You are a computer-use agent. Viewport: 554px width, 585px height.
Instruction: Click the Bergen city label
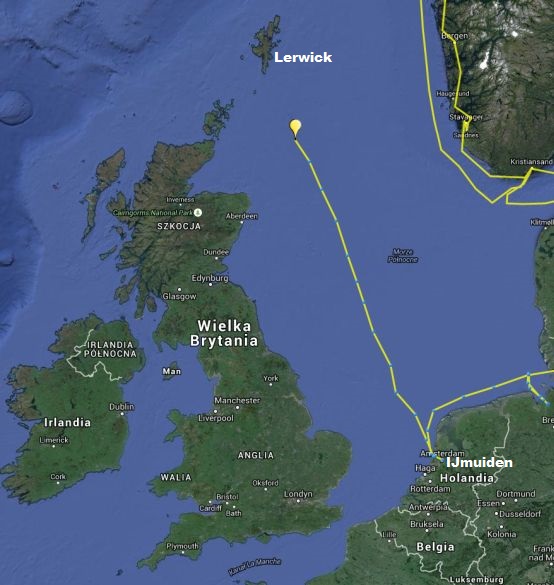pos(454,36)
